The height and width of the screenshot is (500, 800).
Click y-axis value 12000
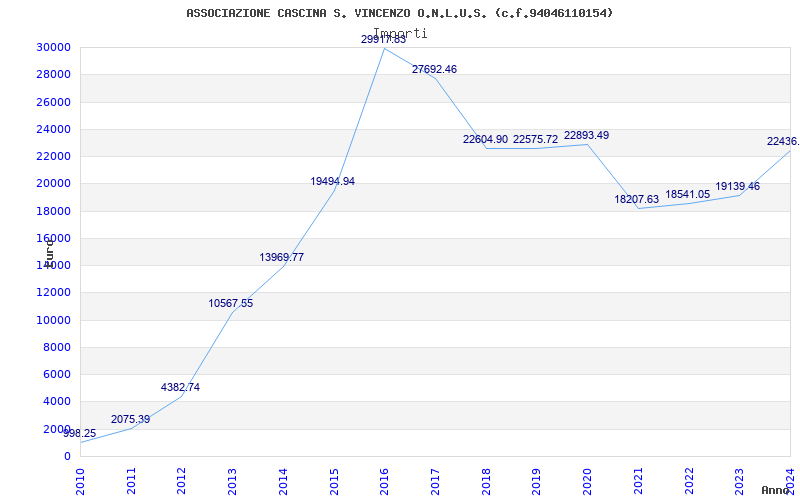pos(53,293)
